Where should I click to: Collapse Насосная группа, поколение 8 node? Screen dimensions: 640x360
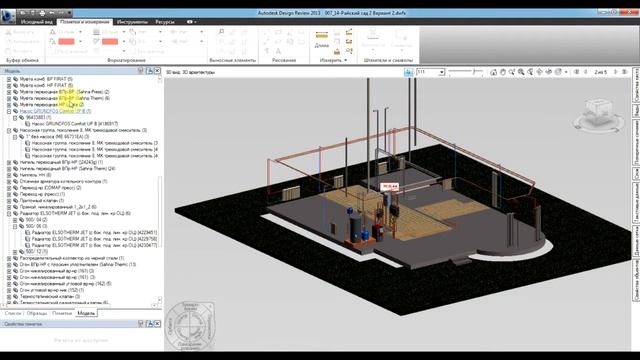[9, 130]
